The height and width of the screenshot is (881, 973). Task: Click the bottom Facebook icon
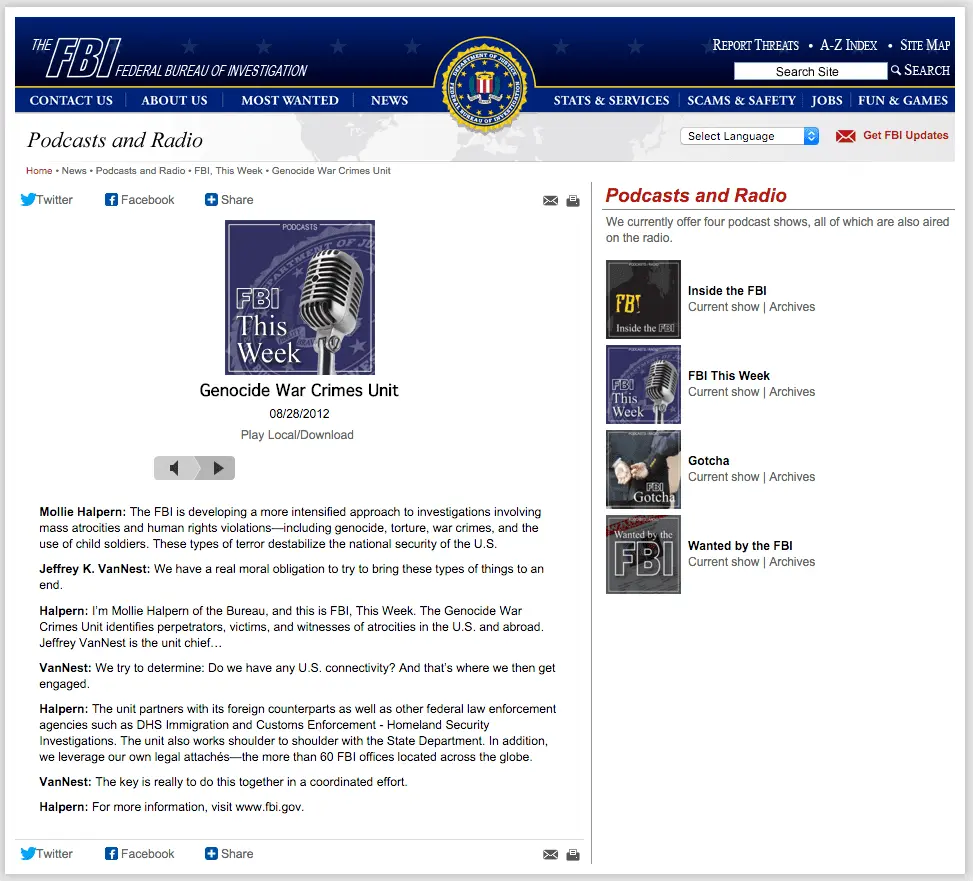111,854
